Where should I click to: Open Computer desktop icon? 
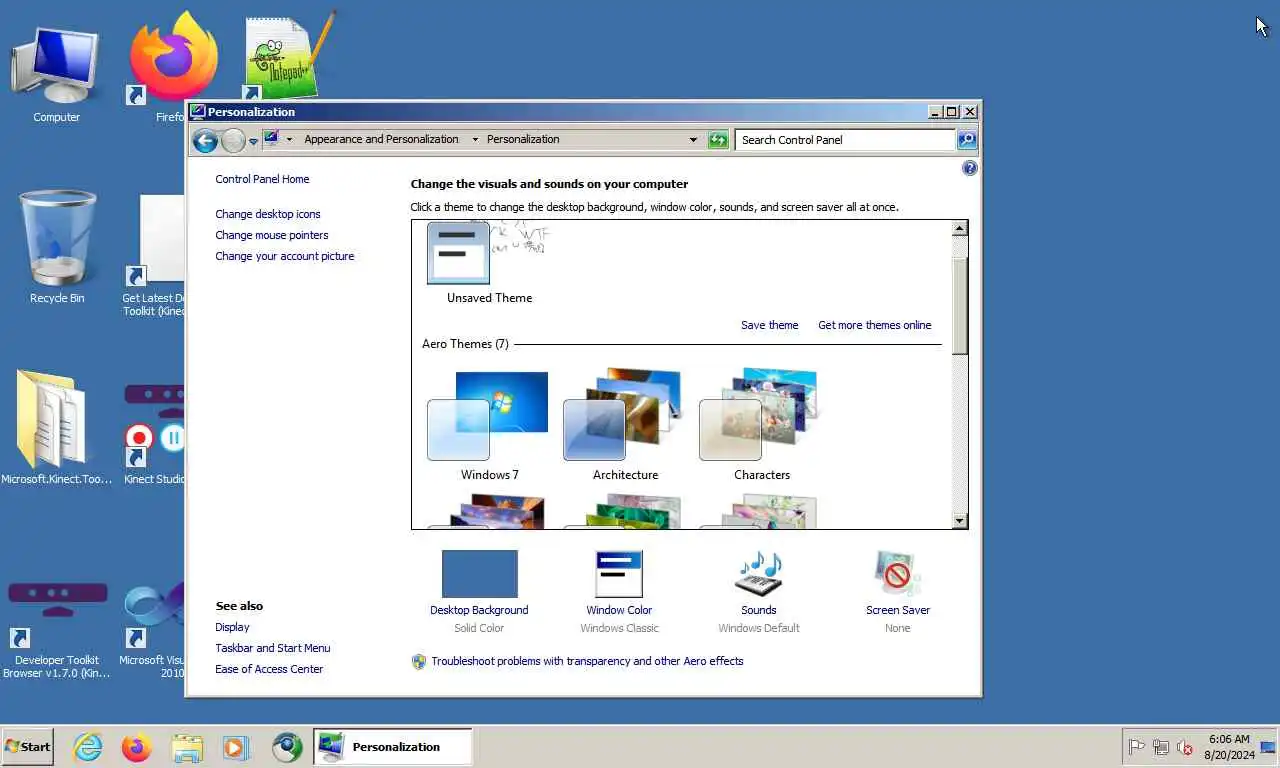(56, 75)
